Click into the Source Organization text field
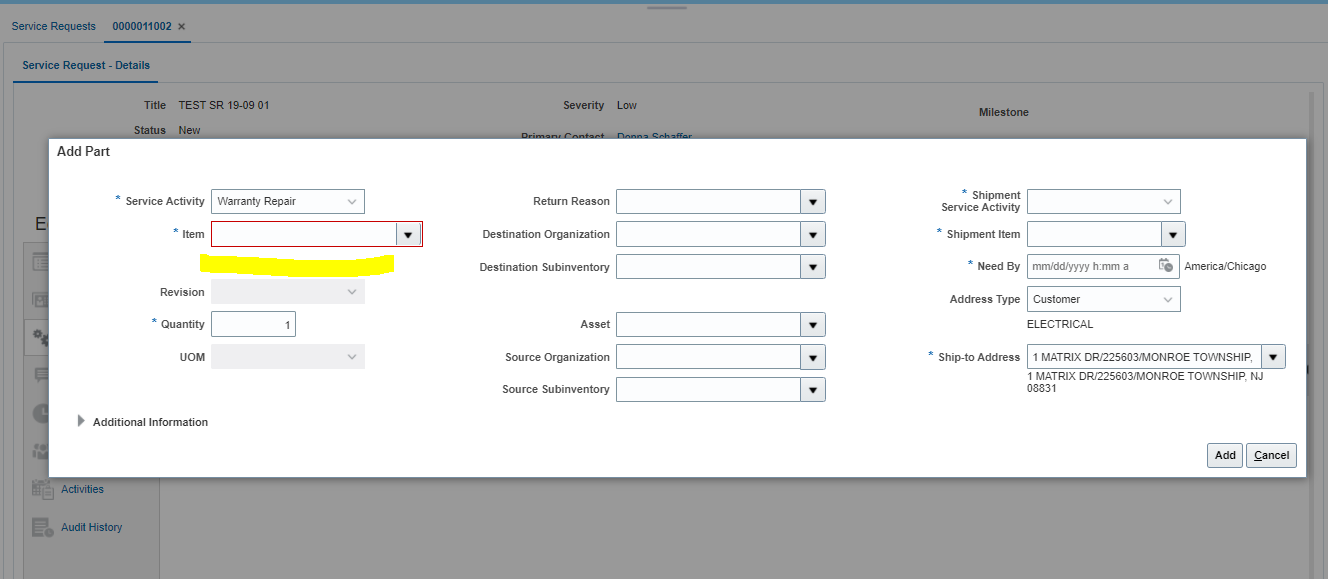Screen dimensions: 1328x579 [x=708, y=357]
